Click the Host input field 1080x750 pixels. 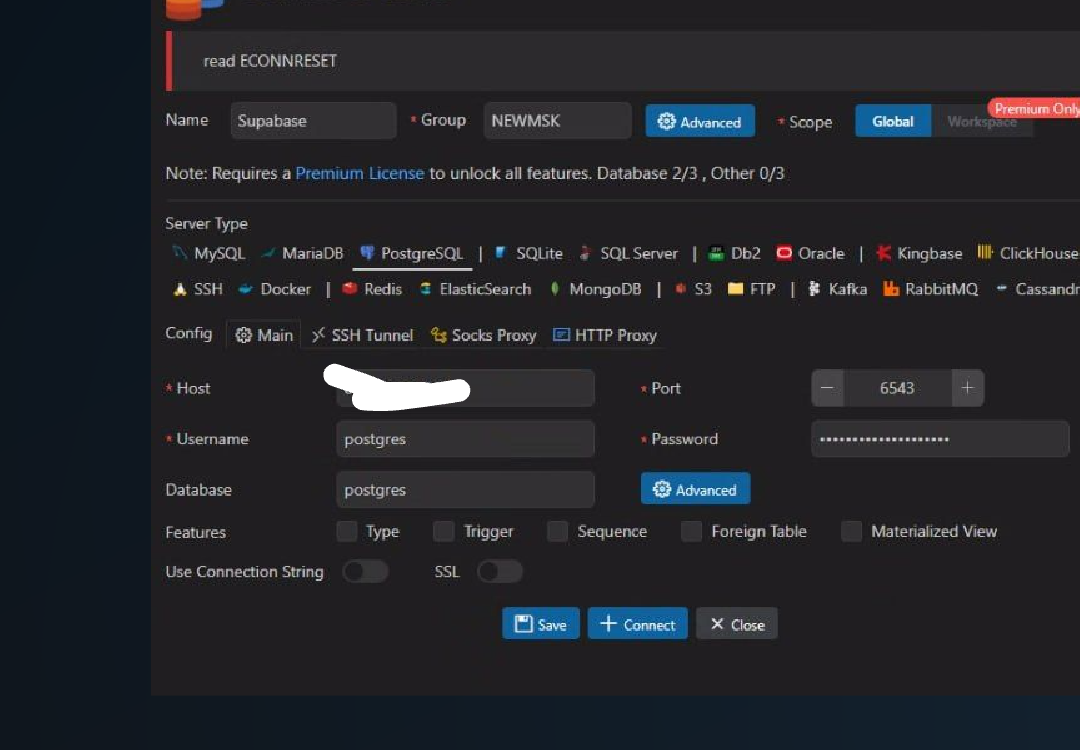(465, 388)
